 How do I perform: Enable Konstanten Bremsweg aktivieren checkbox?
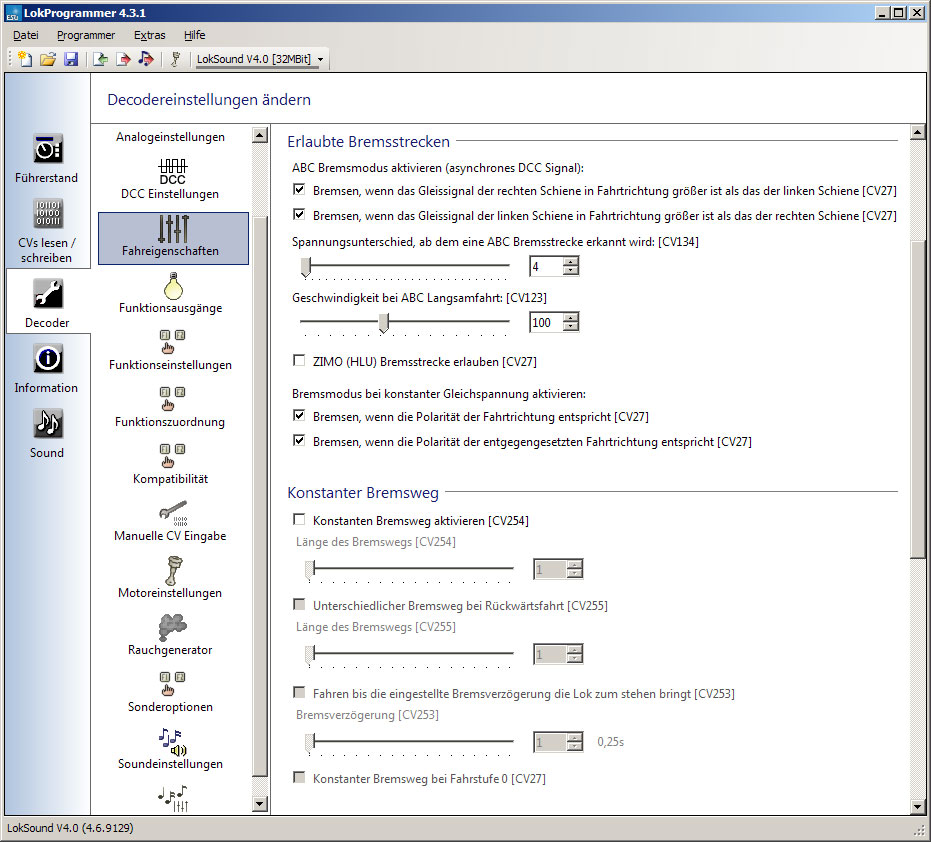pyautogui.click(x=299, y=520)
